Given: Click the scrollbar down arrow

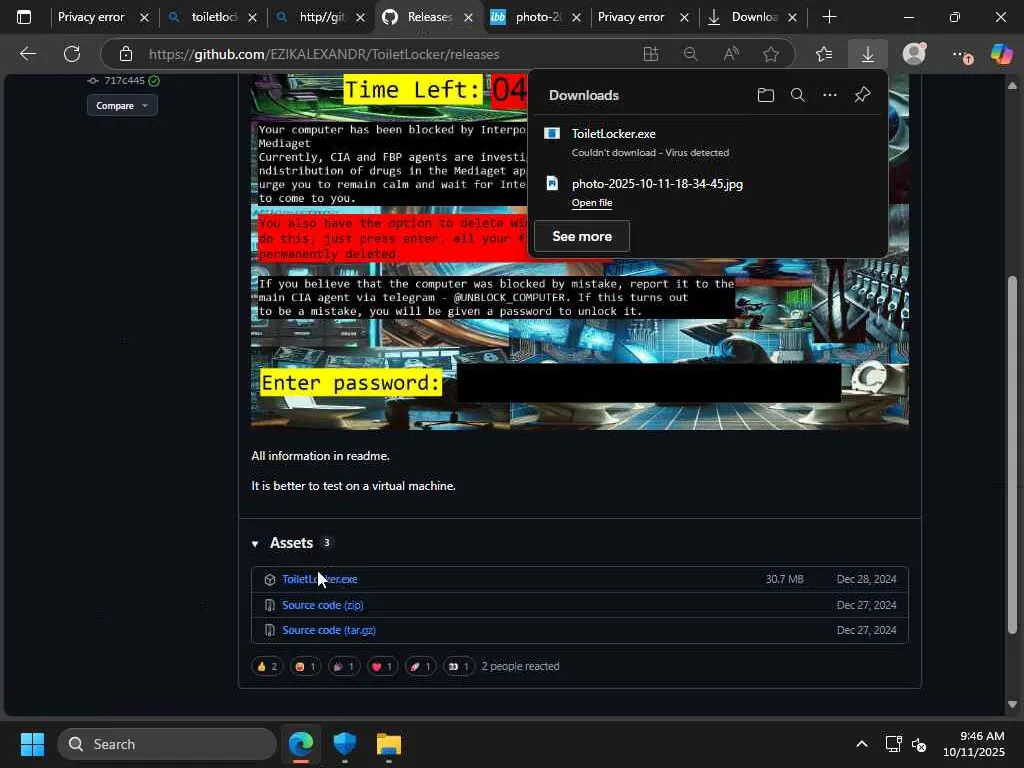Looking at the screenshot, I should [x=1012, y=705].
